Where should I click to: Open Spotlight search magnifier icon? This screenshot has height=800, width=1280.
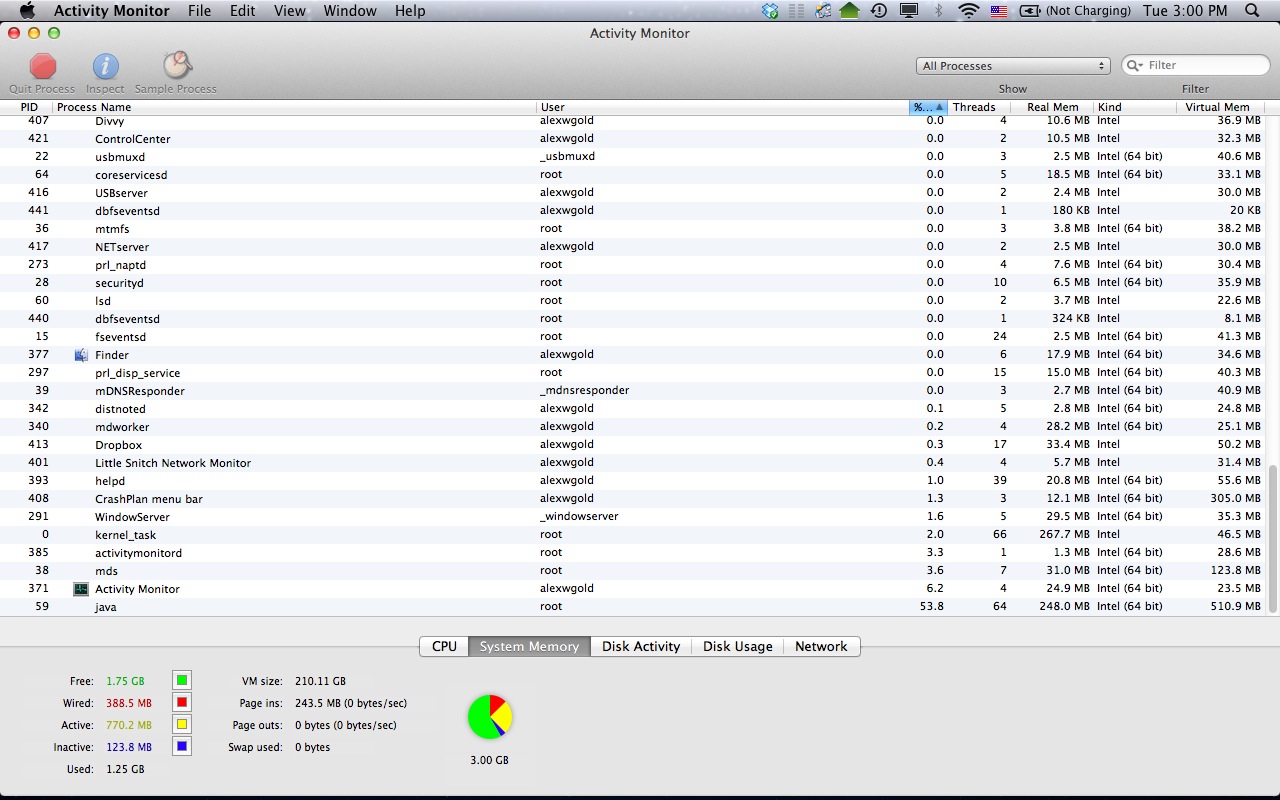1252,11
